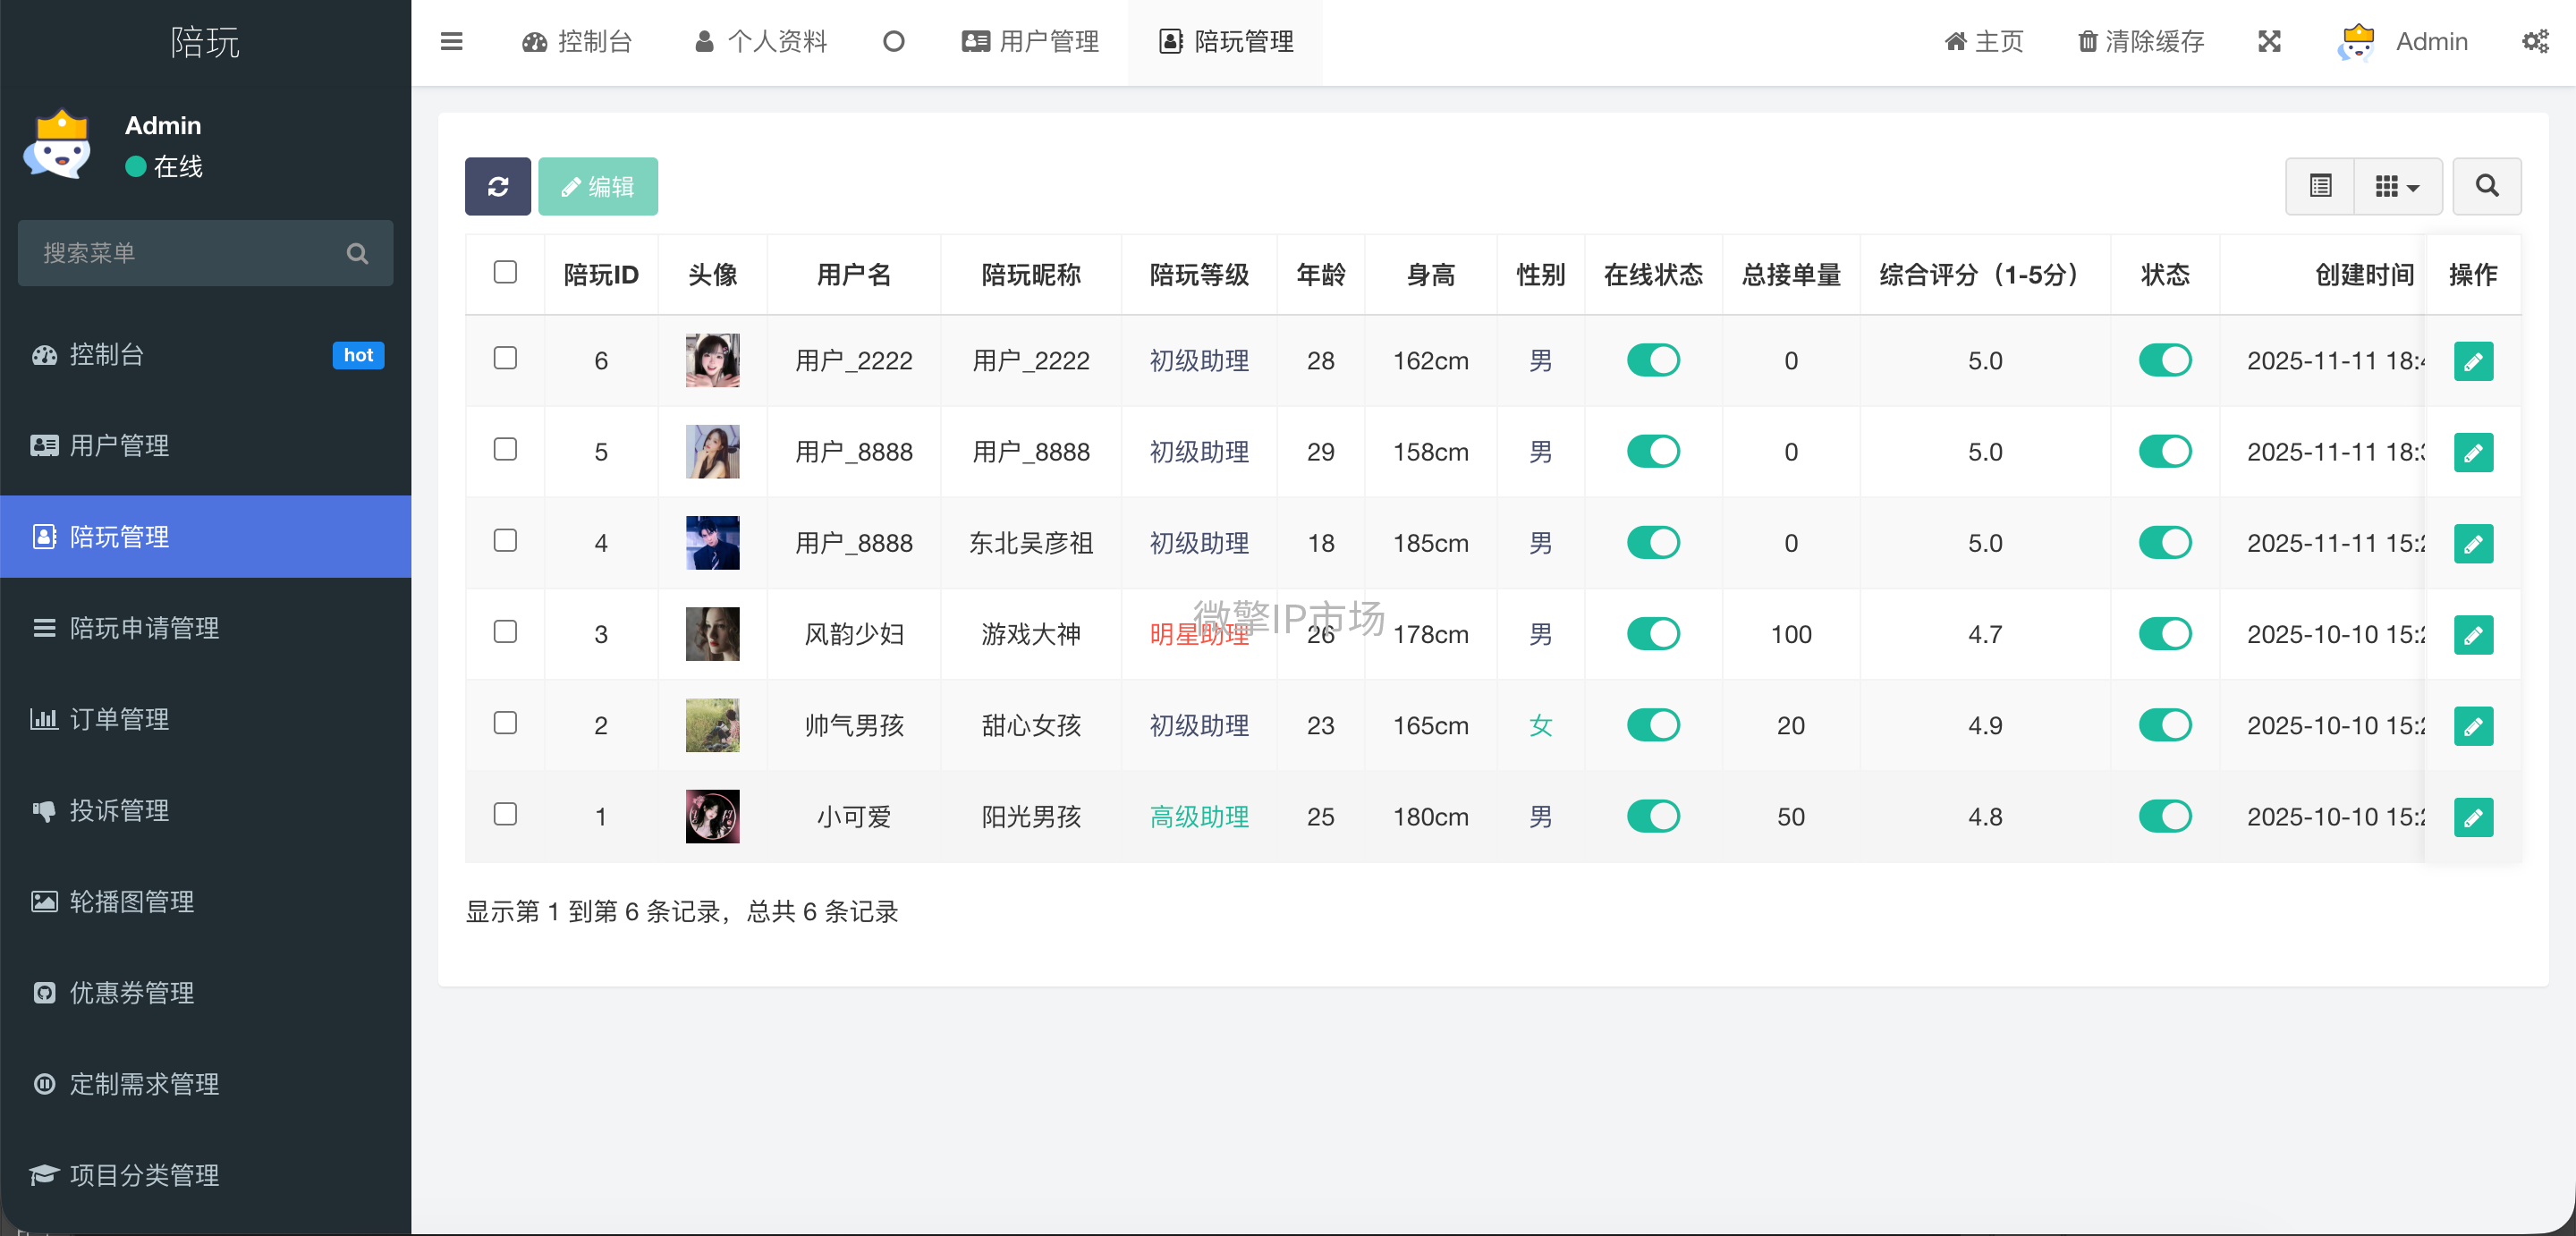2576x1236 pixels.
Task: Turn off 状态 switch for 帅气男孩
Action: [2165, 725]
